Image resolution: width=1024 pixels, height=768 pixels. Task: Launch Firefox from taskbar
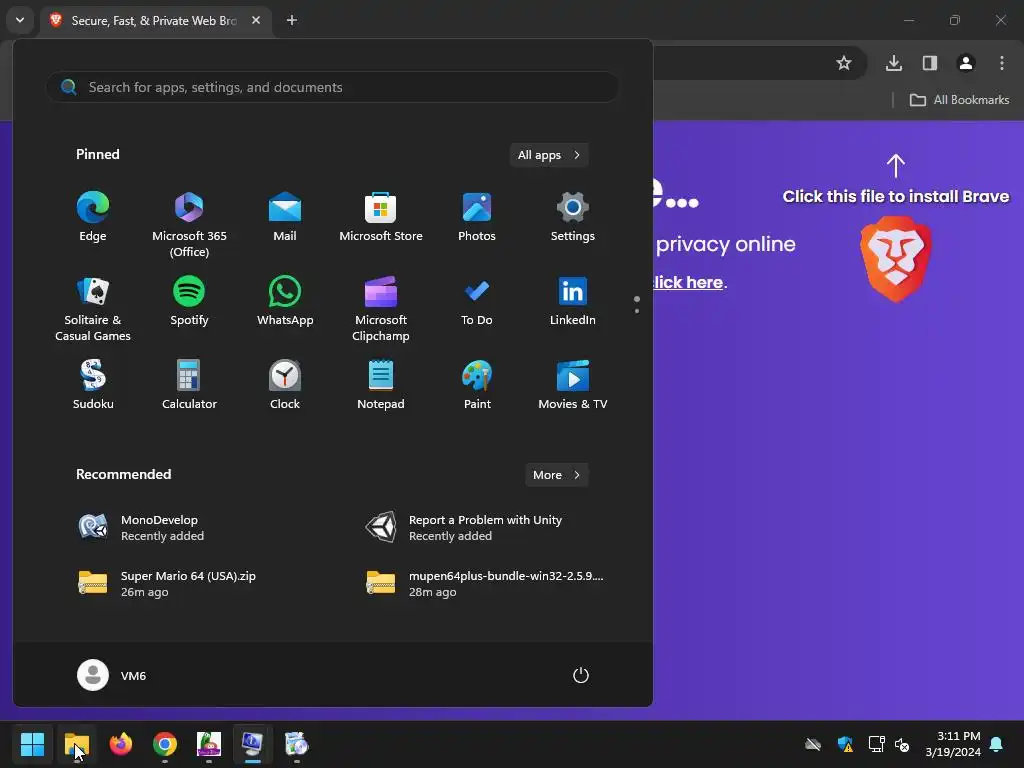tap(121, 744)
